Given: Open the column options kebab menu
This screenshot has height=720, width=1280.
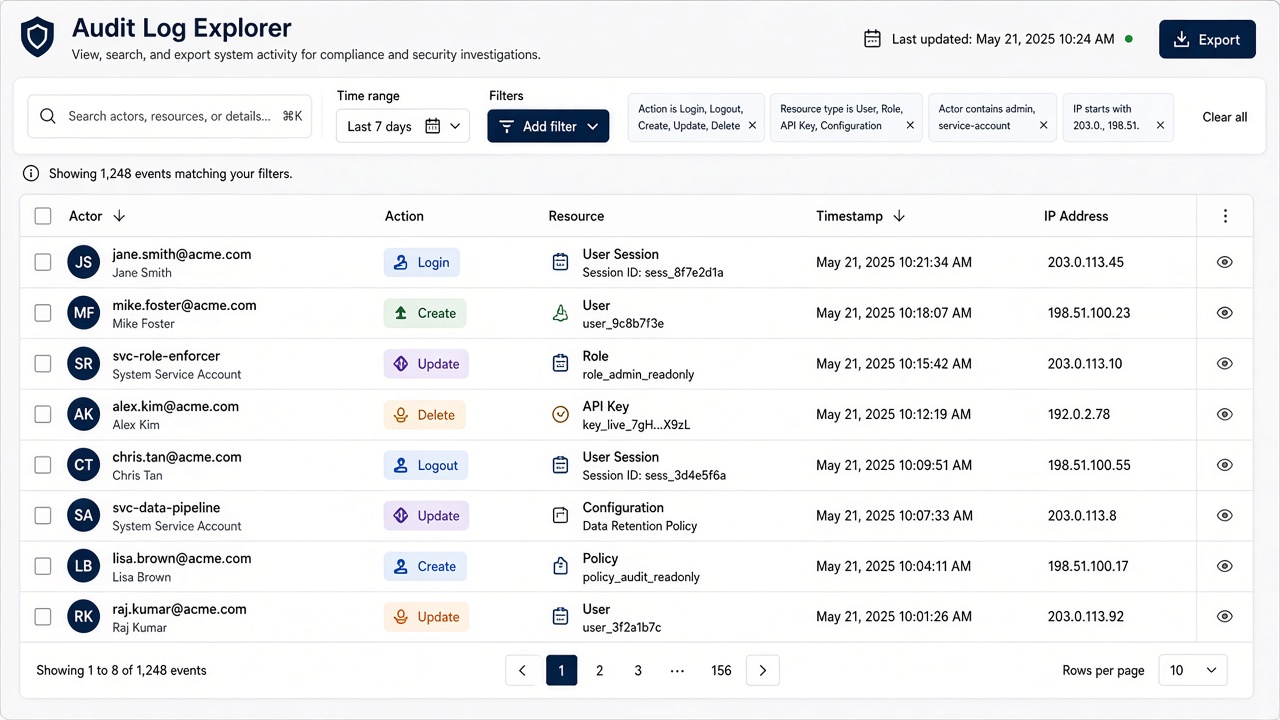Looking at the screenshot, I should click(1225, 216).
